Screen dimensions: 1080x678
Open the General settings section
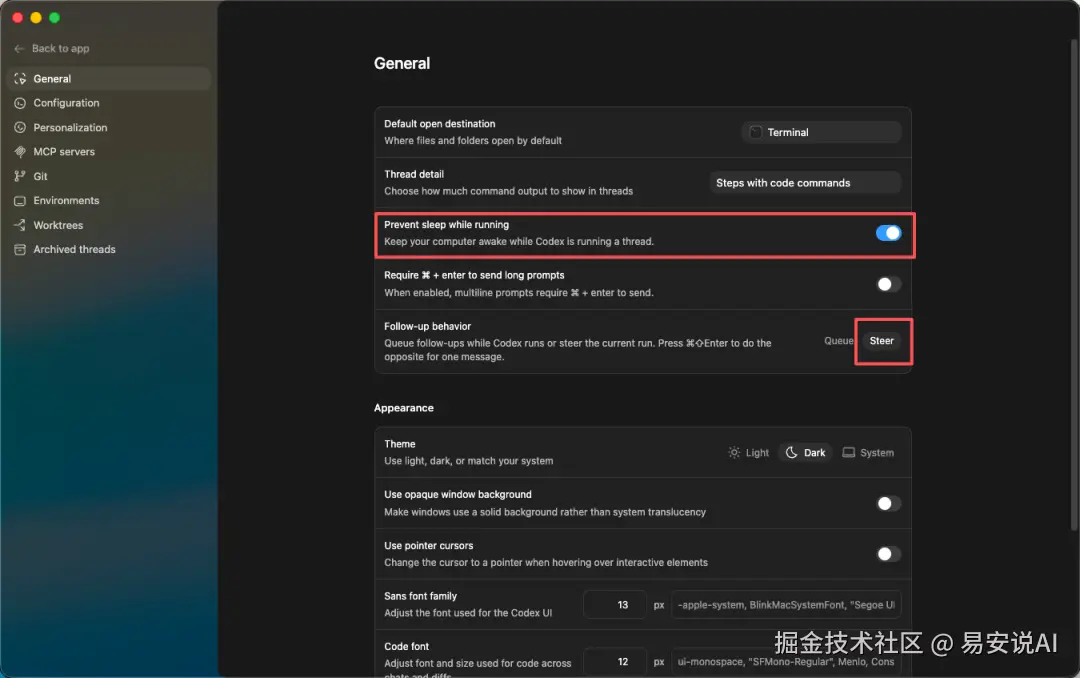pyautogui.click(x=109, y=79)
